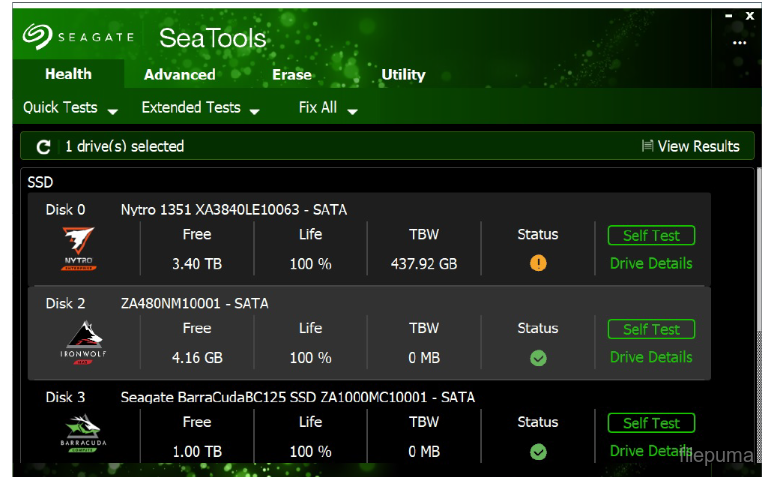
Task: Click the green check status icon for Disk 2
Action: 538,358
